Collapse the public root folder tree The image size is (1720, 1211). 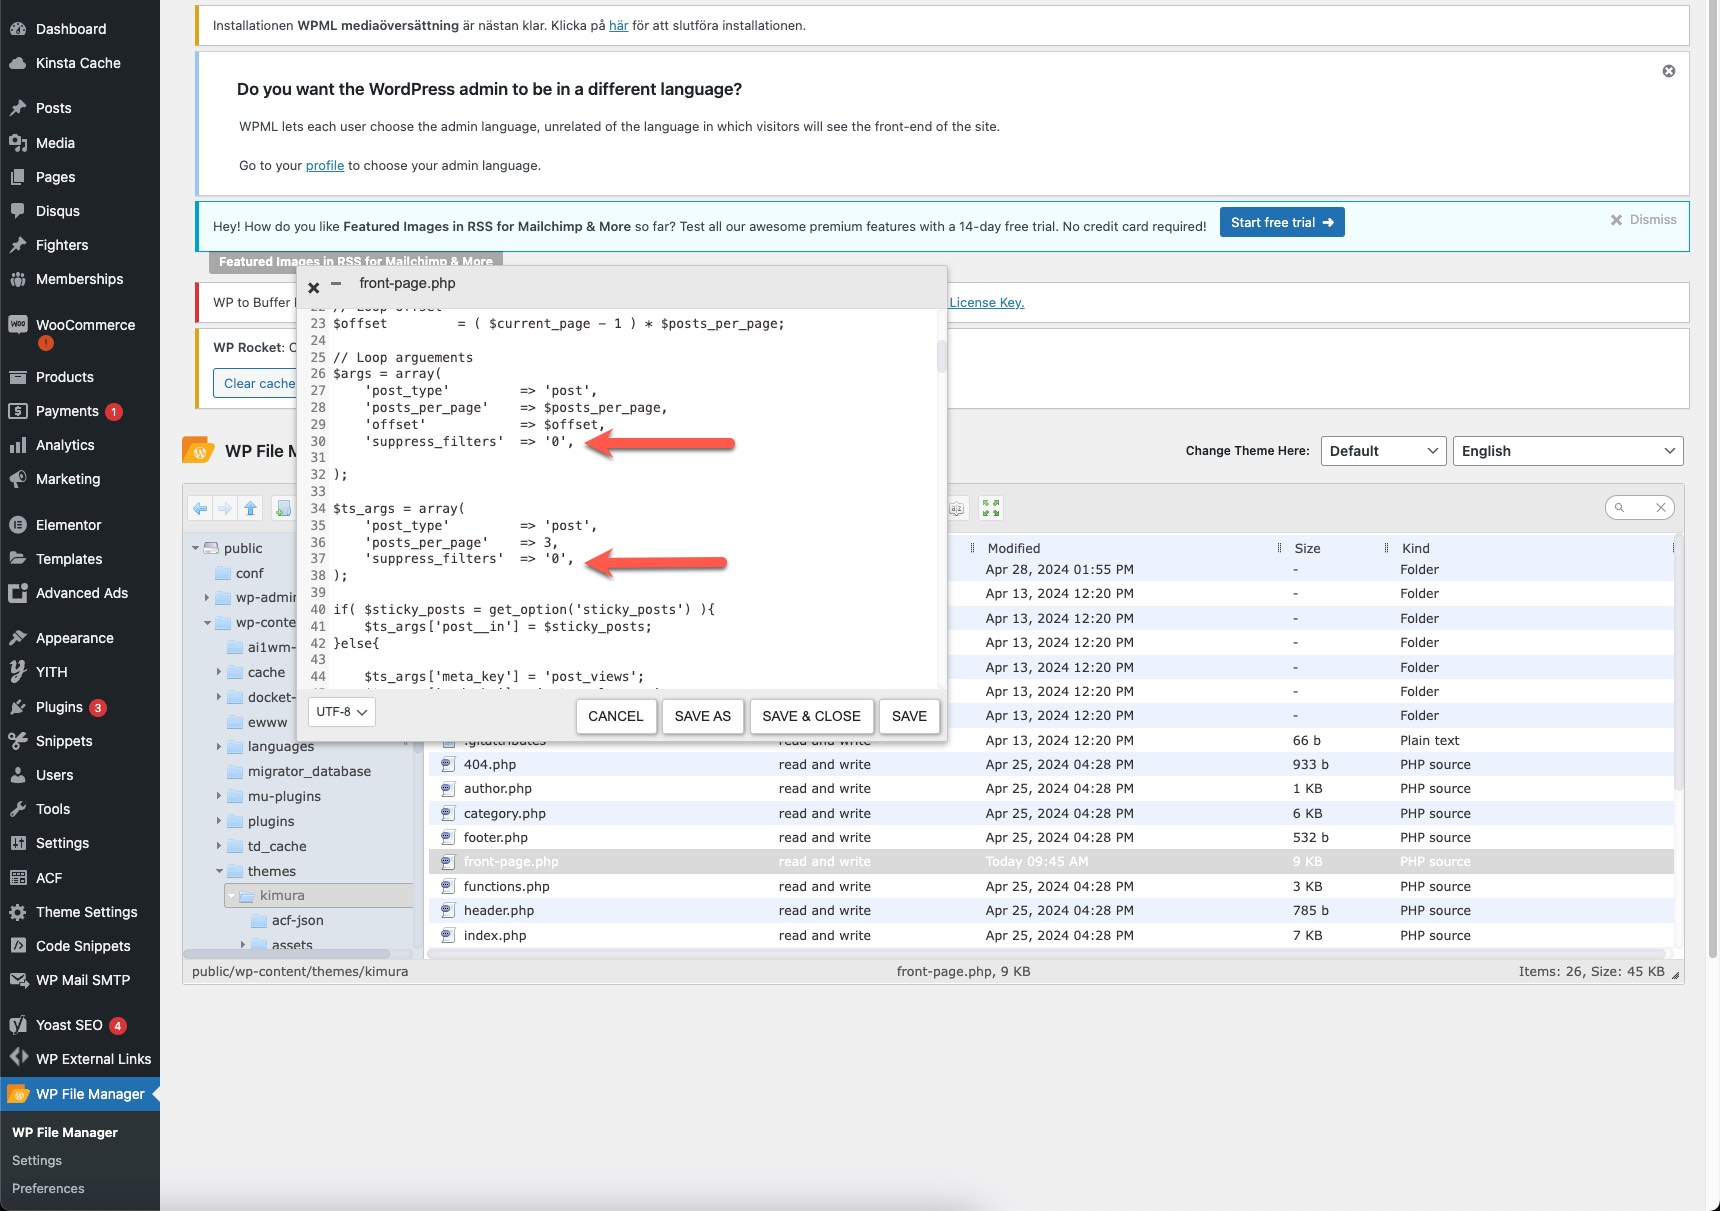195,548
